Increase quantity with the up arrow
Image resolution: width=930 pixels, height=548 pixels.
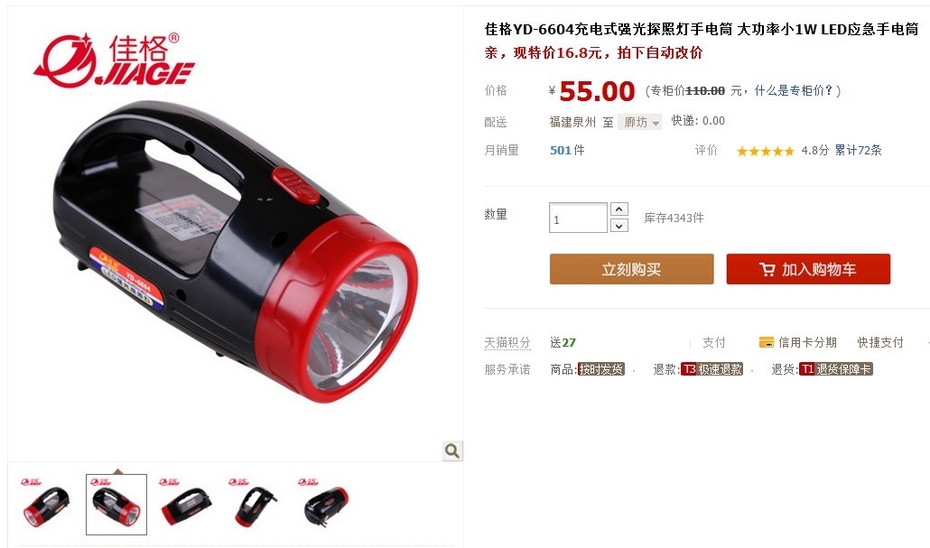[x=619, y=209]
